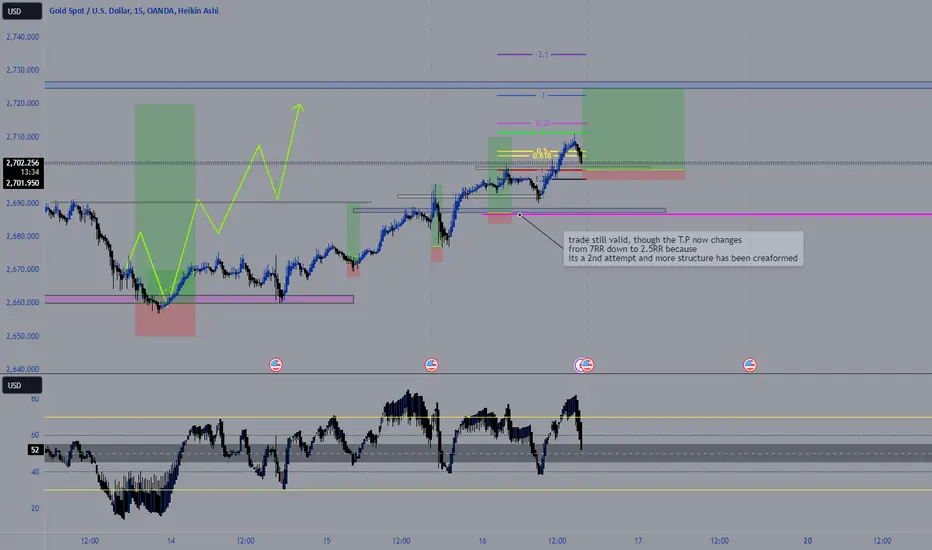Select the trade still valid text note
The height and width of the screenshot is (550, 932).
(683, 249)
